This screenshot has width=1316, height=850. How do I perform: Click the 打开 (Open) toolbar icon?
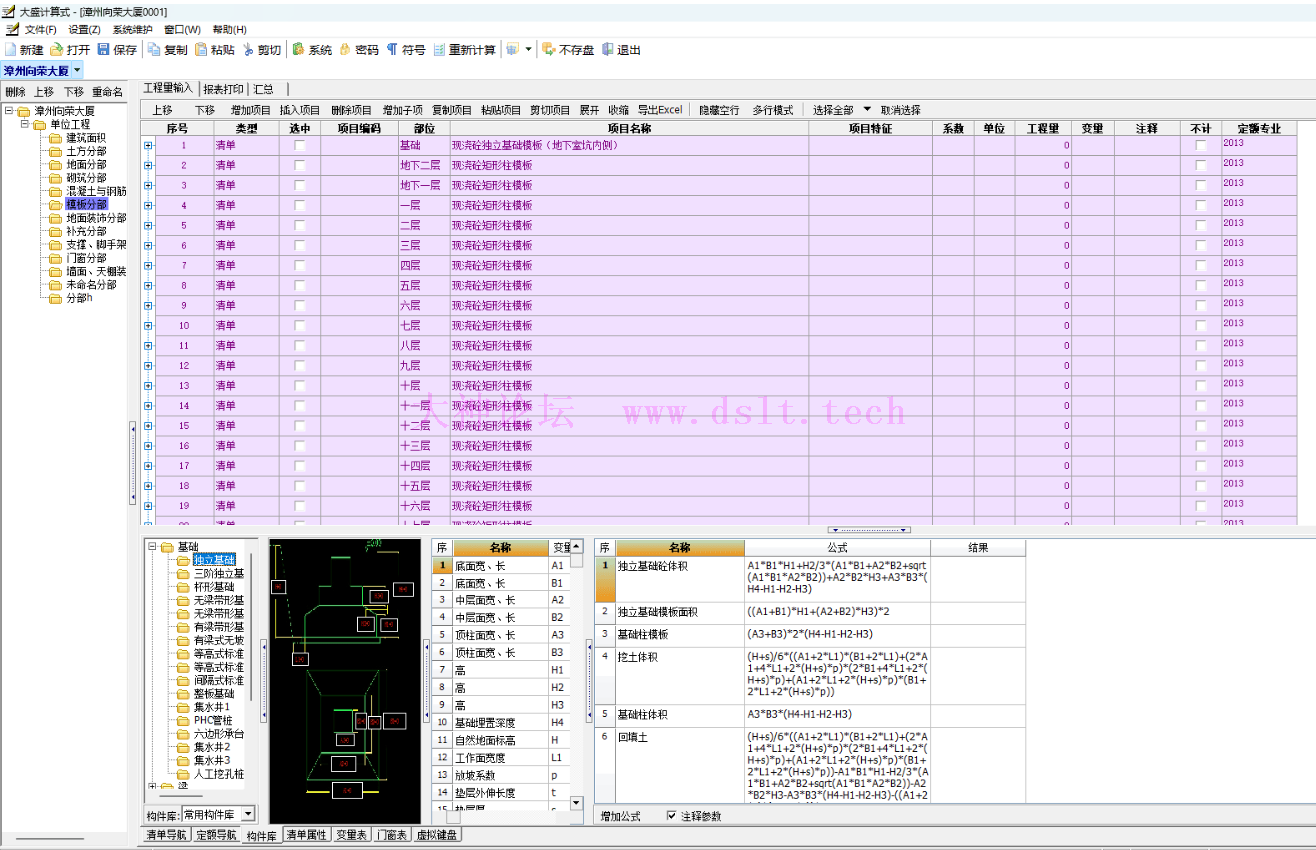[x=57, y=49]
